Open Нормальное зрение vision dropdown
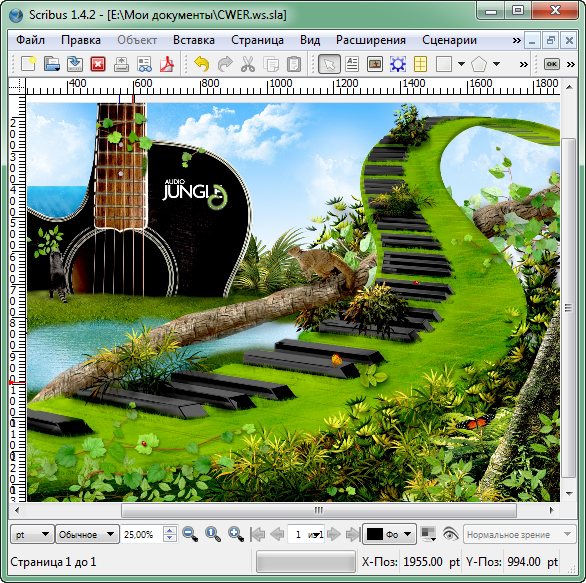 click(519, 534)
